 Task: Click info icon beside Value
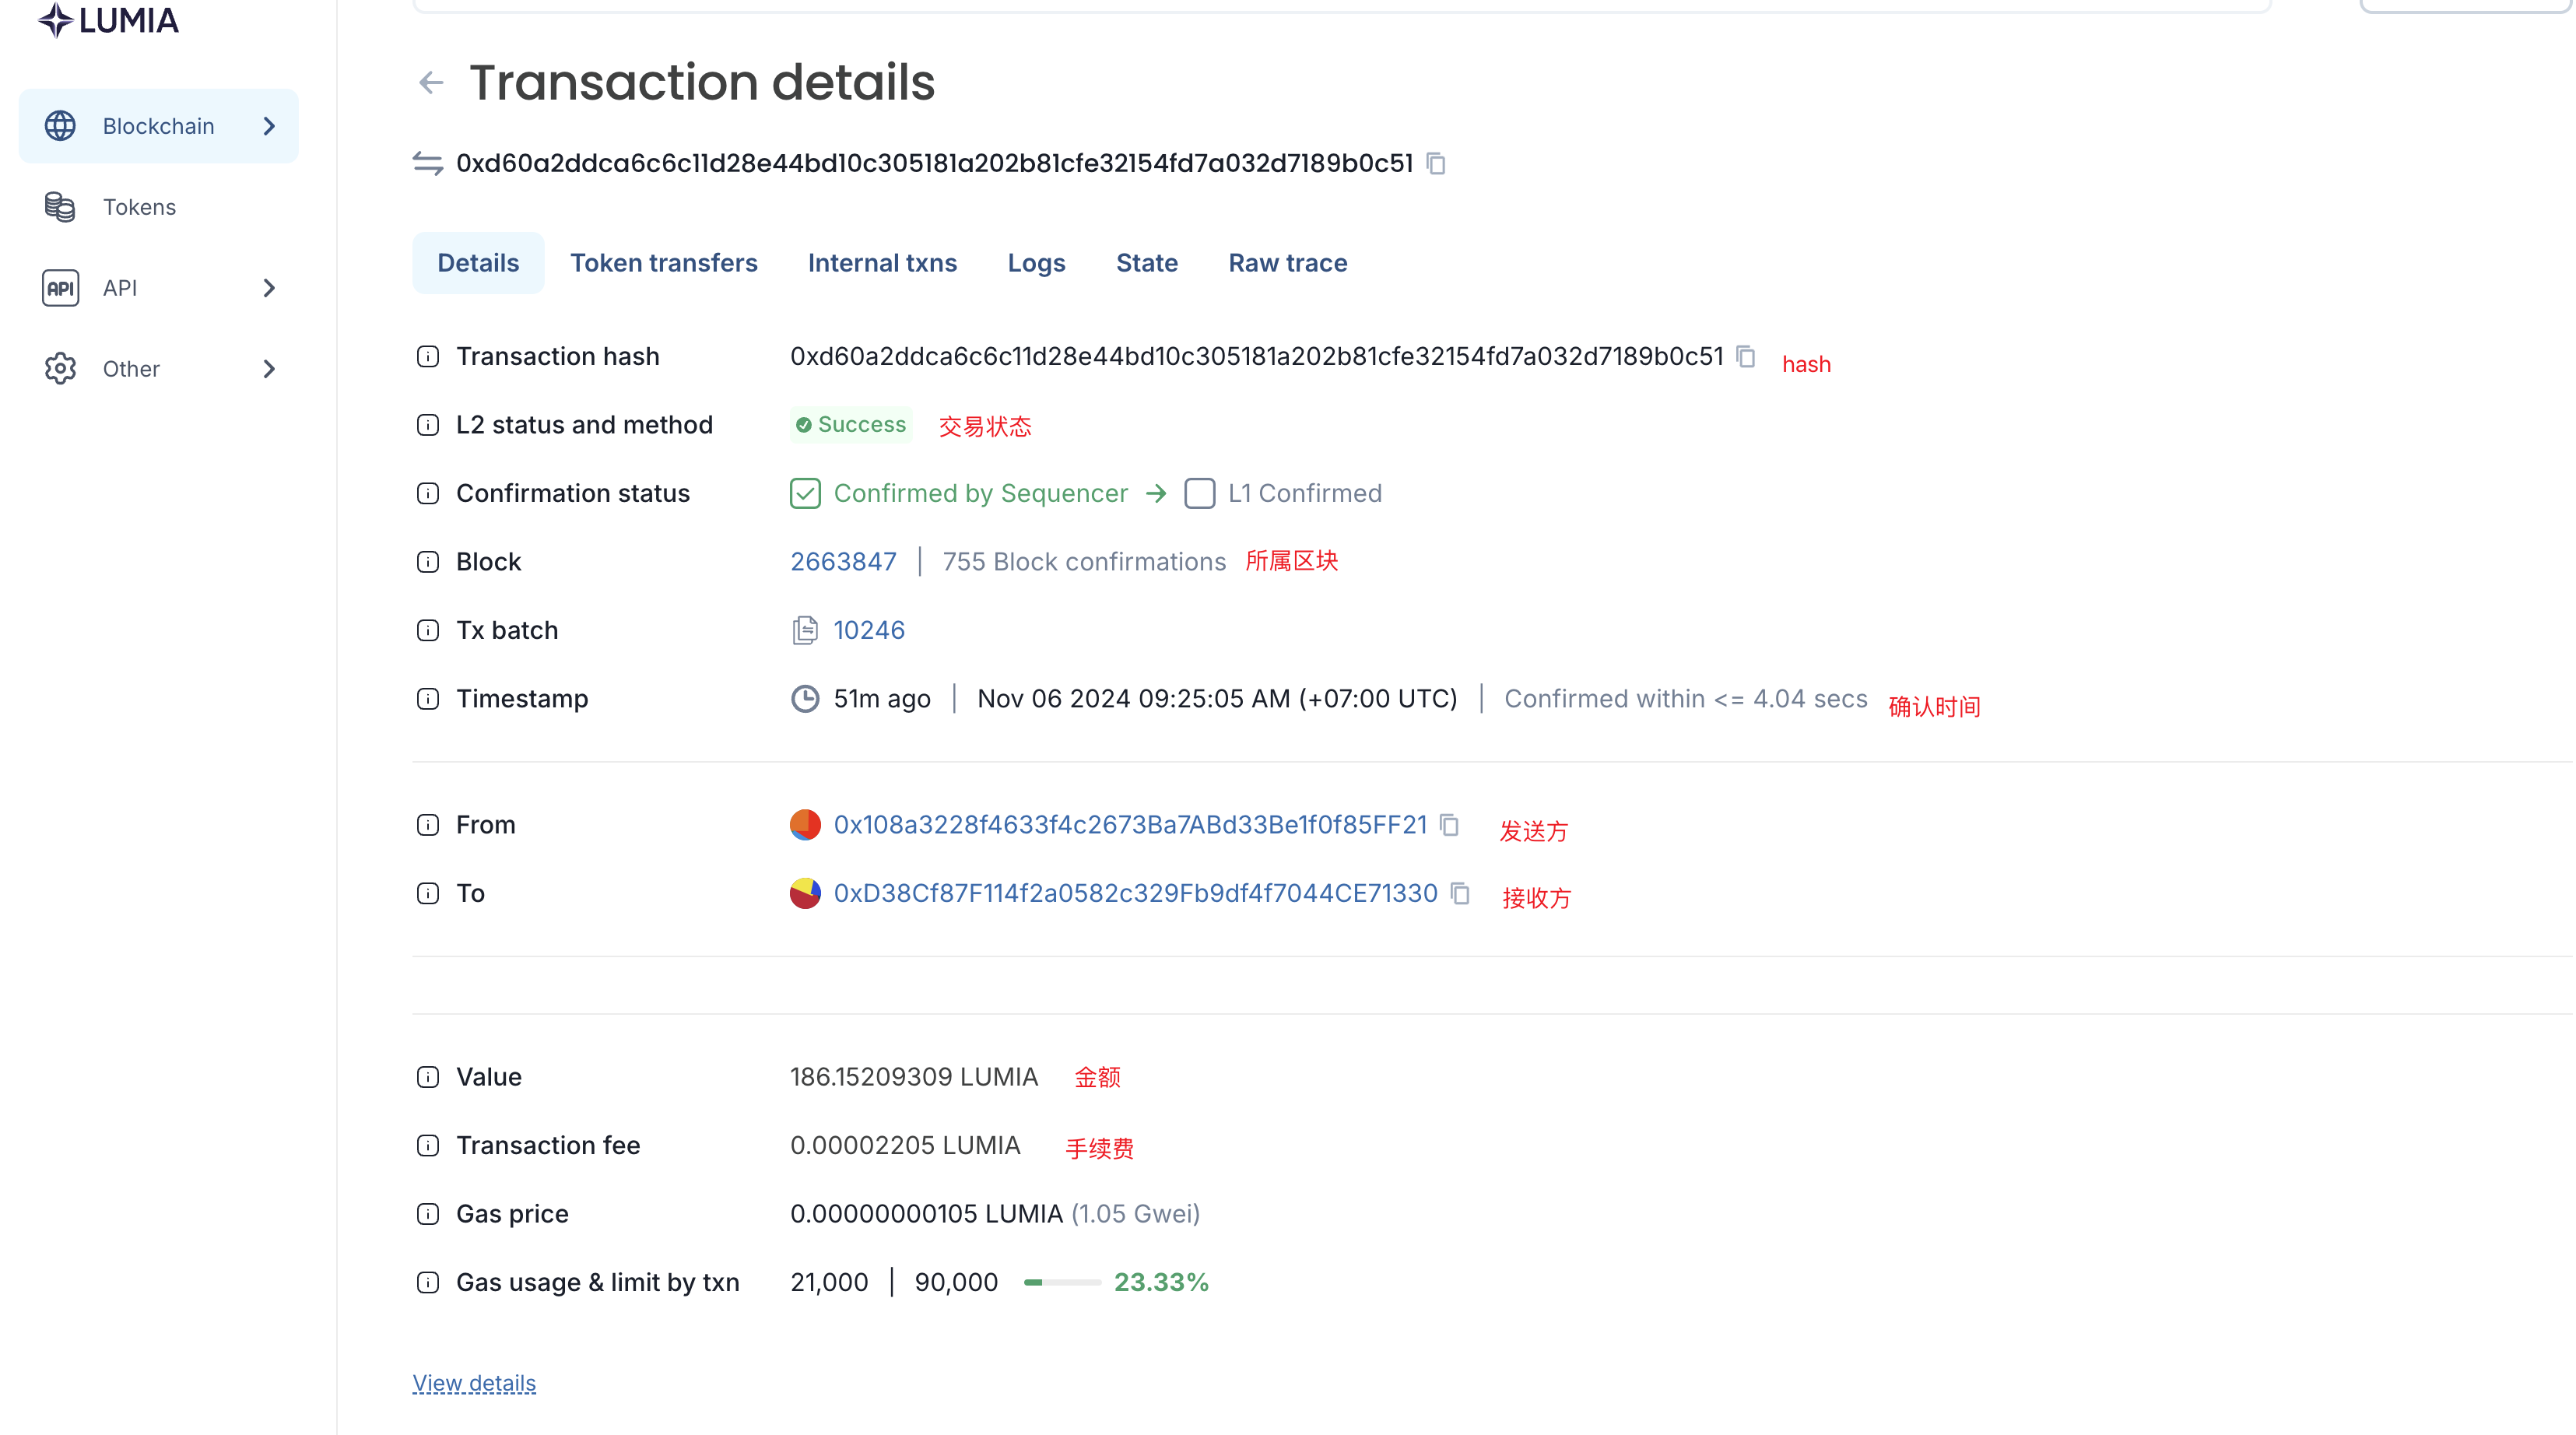tap(428, 1077)
